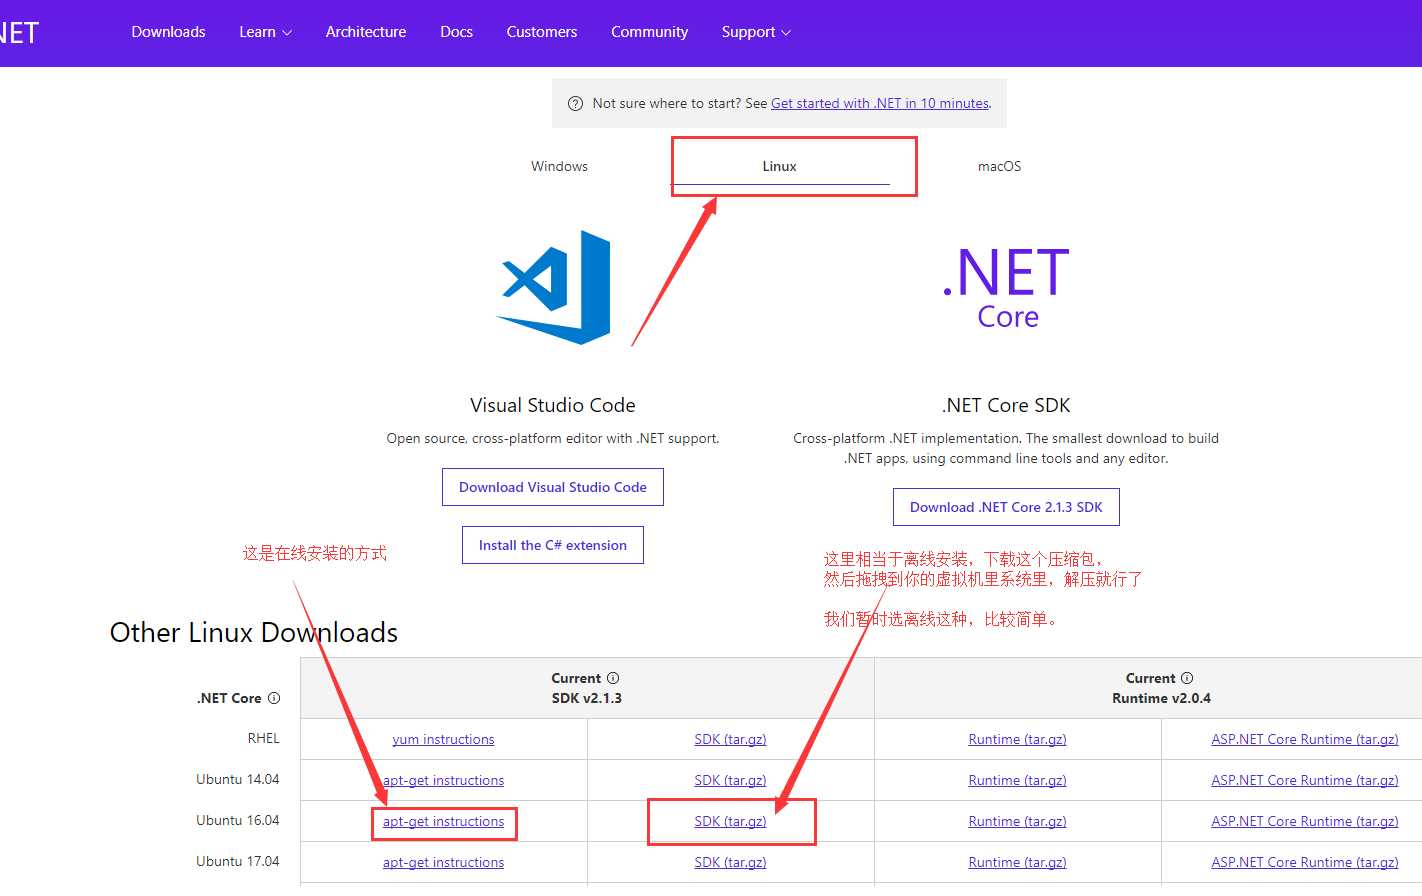Click the .NET logo in header
Viewport: 1422px width, 896px height.
coord(19,32)
